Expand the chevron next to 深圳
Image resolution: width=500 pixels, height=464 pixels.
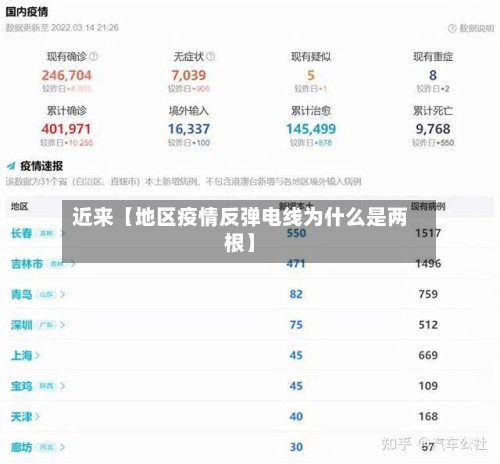coord(62,325)
